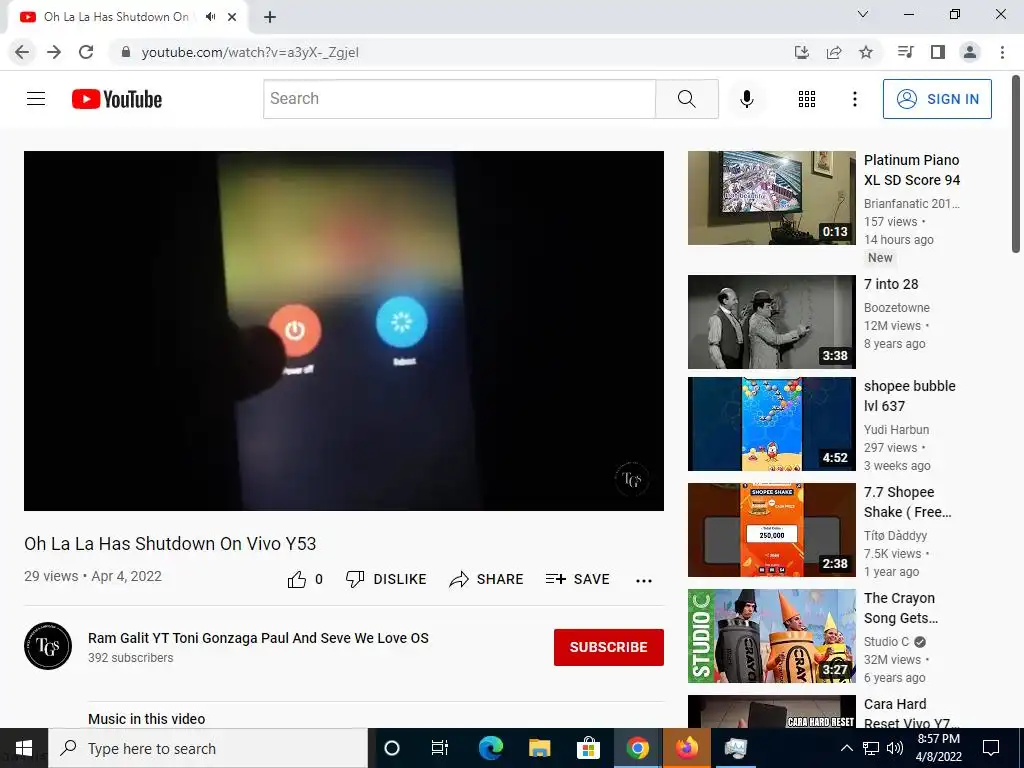The image size is (1024, 768).
Task: Reload the page with the refresh icon
Action: [86, 52]
